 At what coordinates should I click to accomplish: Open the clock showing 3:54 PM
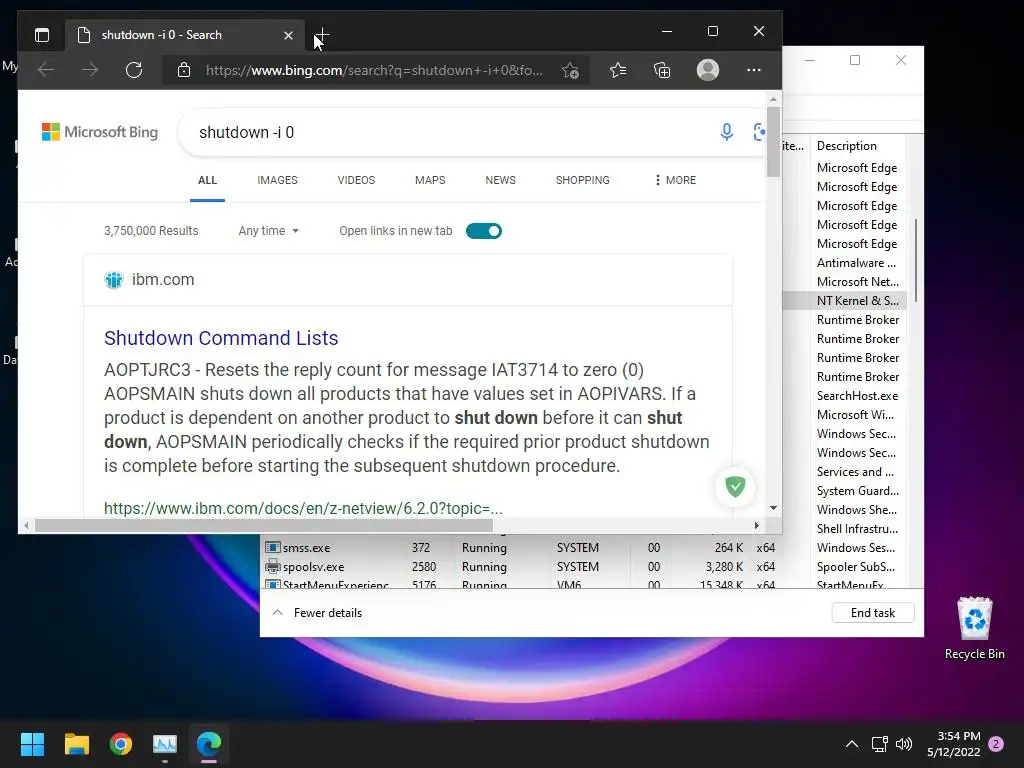coord(954,744)
